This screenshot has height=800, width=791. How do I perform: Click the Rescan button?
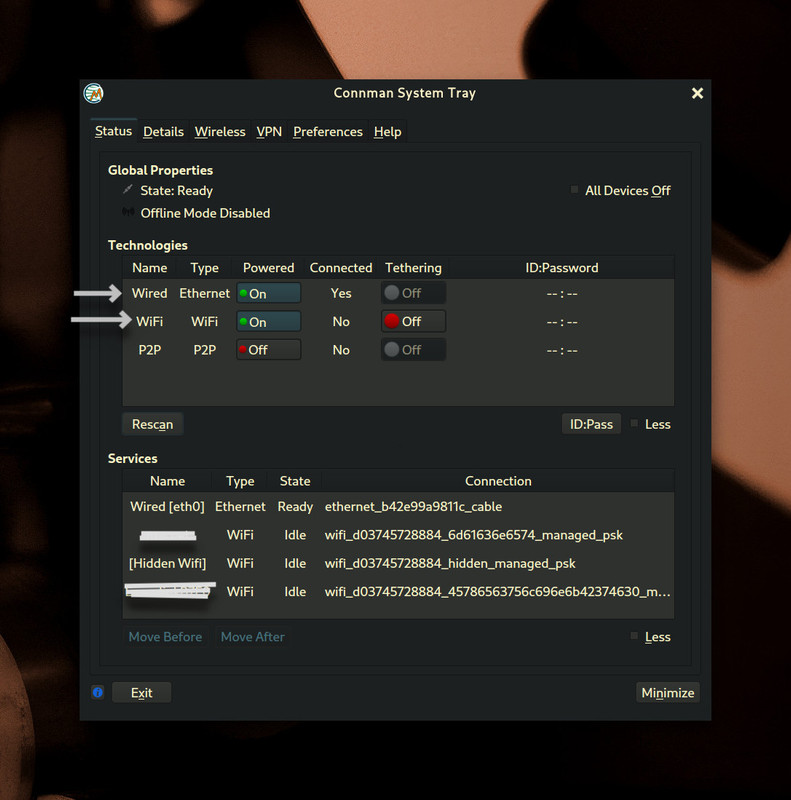click(x=153, y=424)
